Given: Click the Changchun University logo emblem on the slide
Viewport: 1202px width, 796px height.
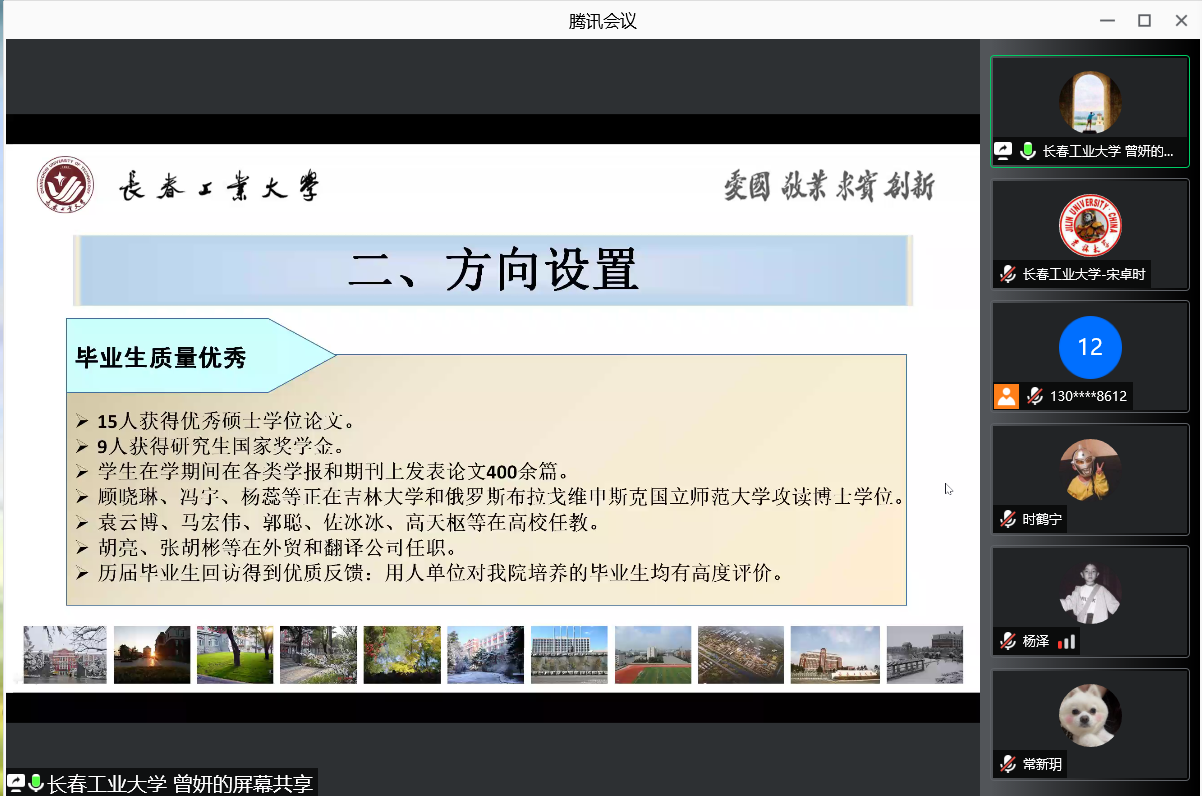Looking at the screenshot, I should 64,185.
